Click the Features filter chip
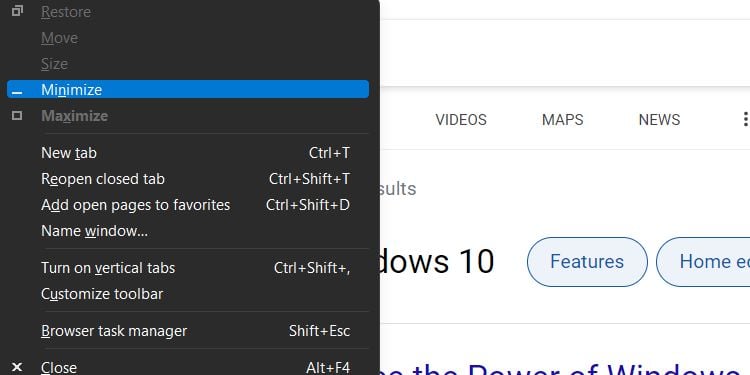The height and width of the screenshot is (375, 750). click(x=587, y=262)
